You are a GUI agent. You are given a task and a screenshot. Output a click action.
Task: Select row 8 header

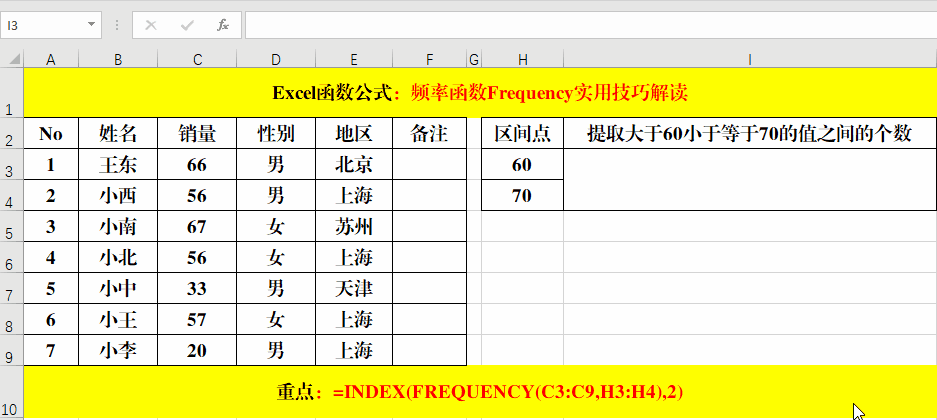click(12, 320)
